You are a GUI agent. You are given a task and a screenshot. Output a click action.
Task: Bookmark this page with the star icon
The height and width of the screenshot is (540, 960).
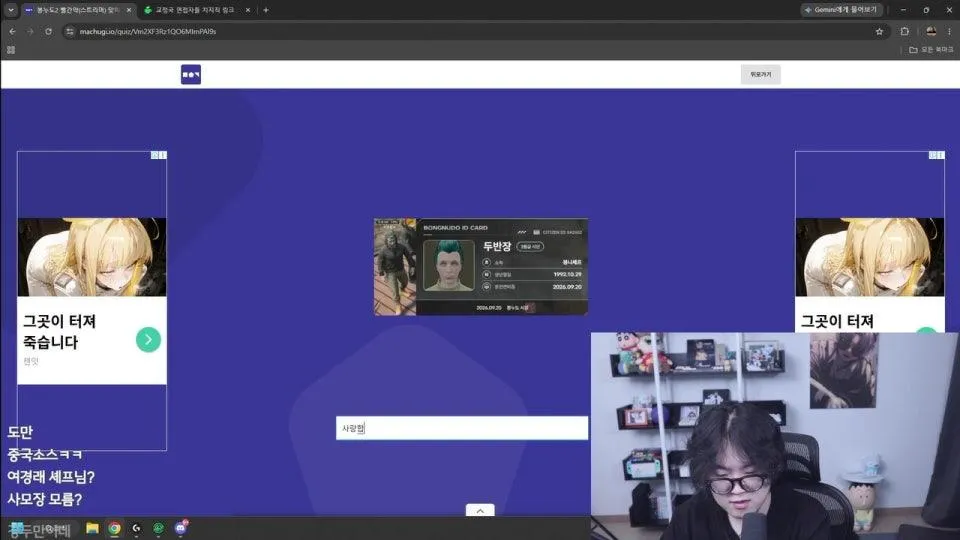click(x=879, y=31)
